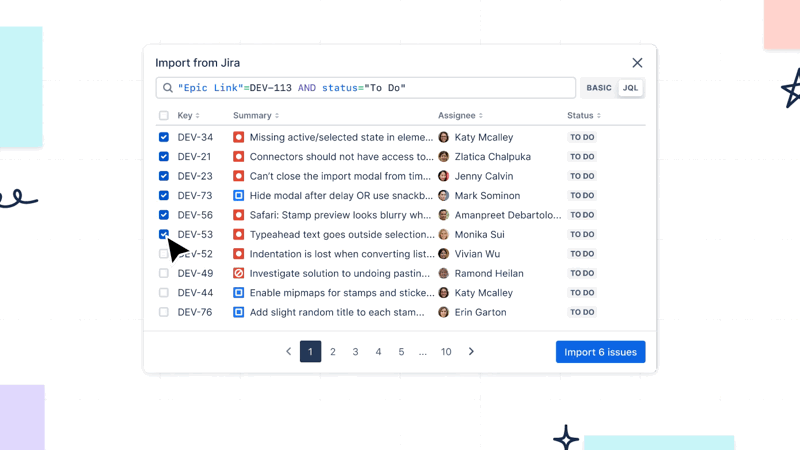Click assignee name Ramond Heilan
Viewport: 800px width, 450px height.
point(489,273)
